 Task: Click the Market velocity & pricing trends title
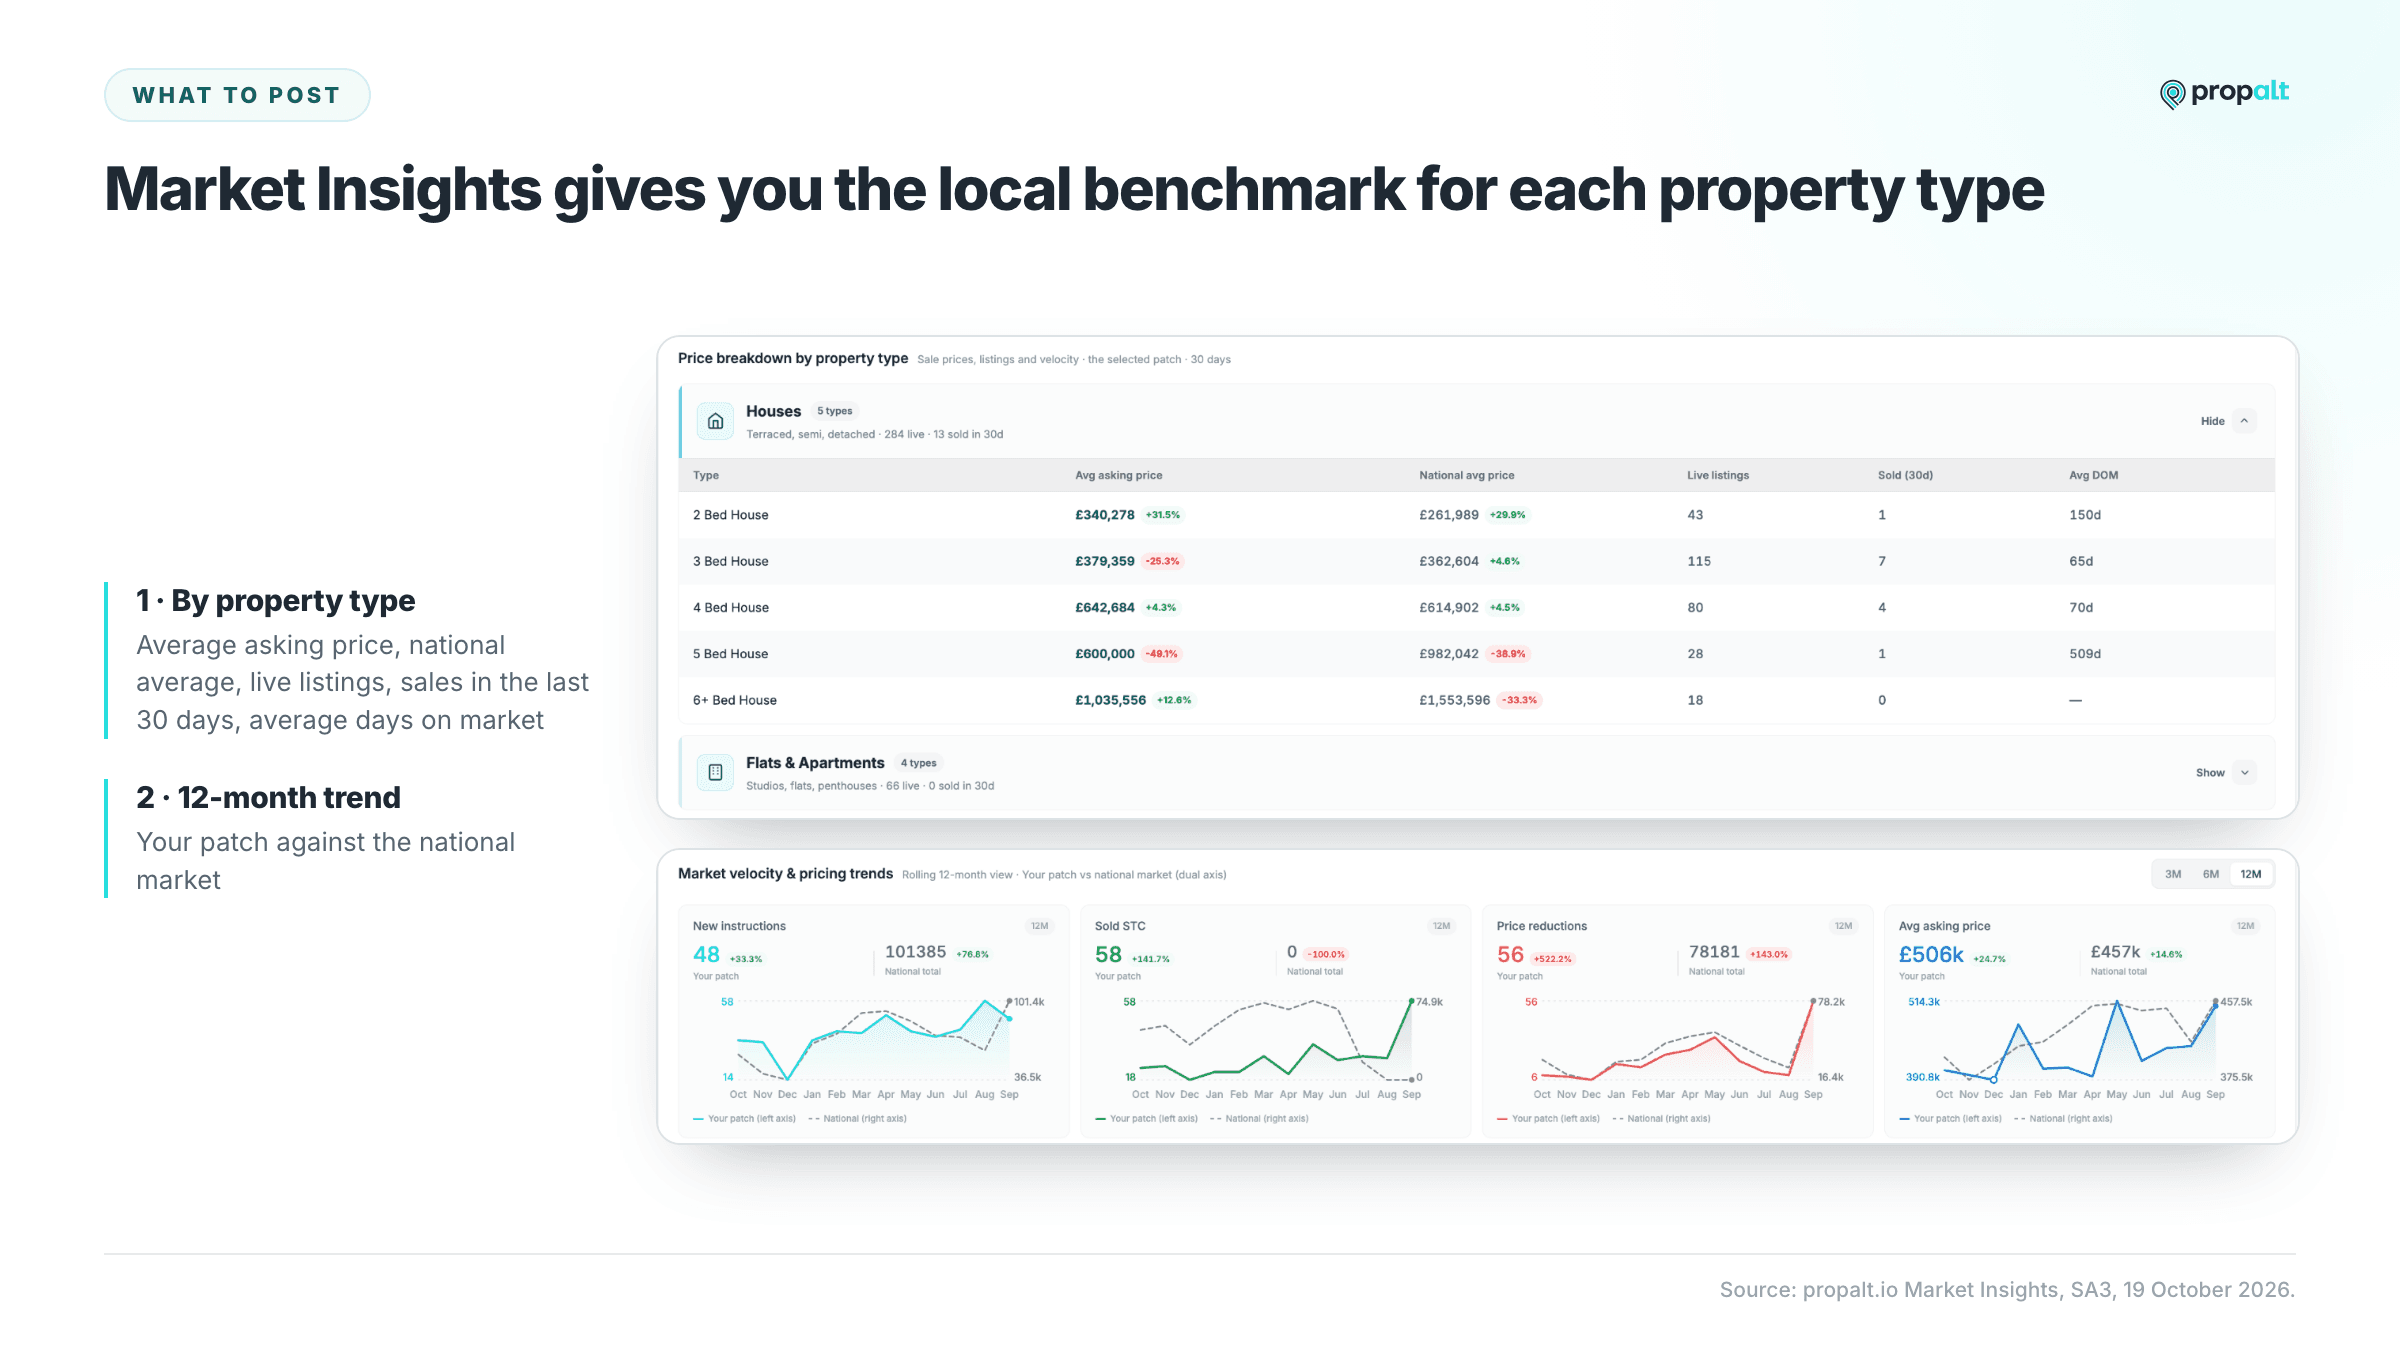click(785, 873)
